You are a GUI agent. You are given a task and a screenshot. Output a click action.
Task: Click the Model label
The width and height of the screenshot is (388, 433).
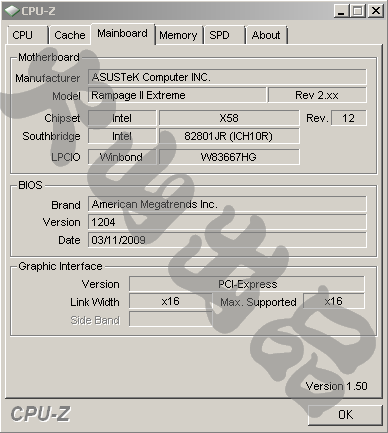[66, 96]
